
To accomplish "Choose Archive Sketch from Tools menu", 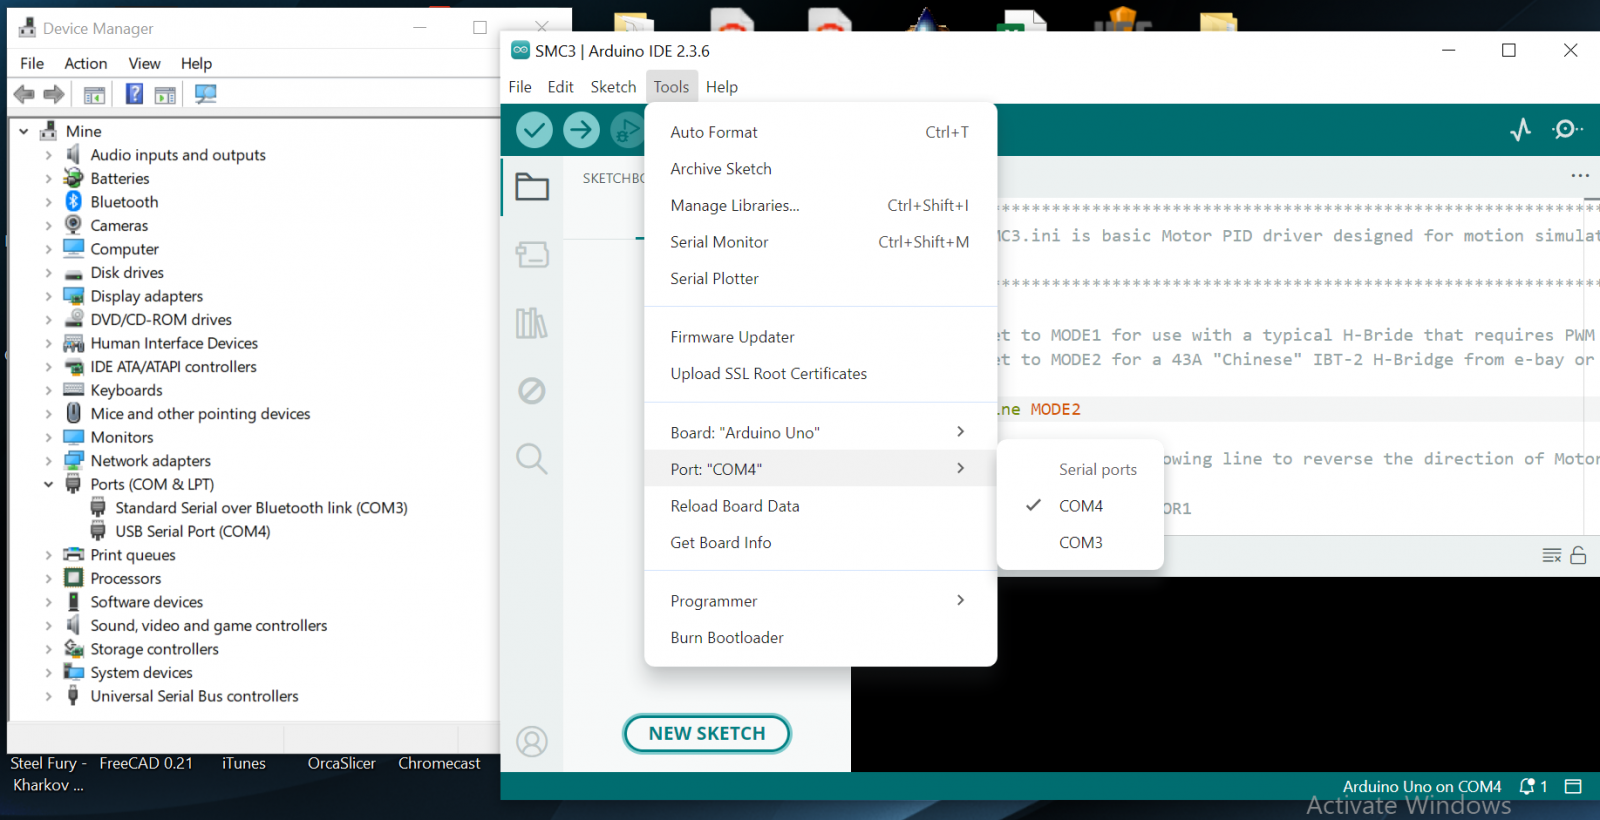I will (x=820, y=169).
